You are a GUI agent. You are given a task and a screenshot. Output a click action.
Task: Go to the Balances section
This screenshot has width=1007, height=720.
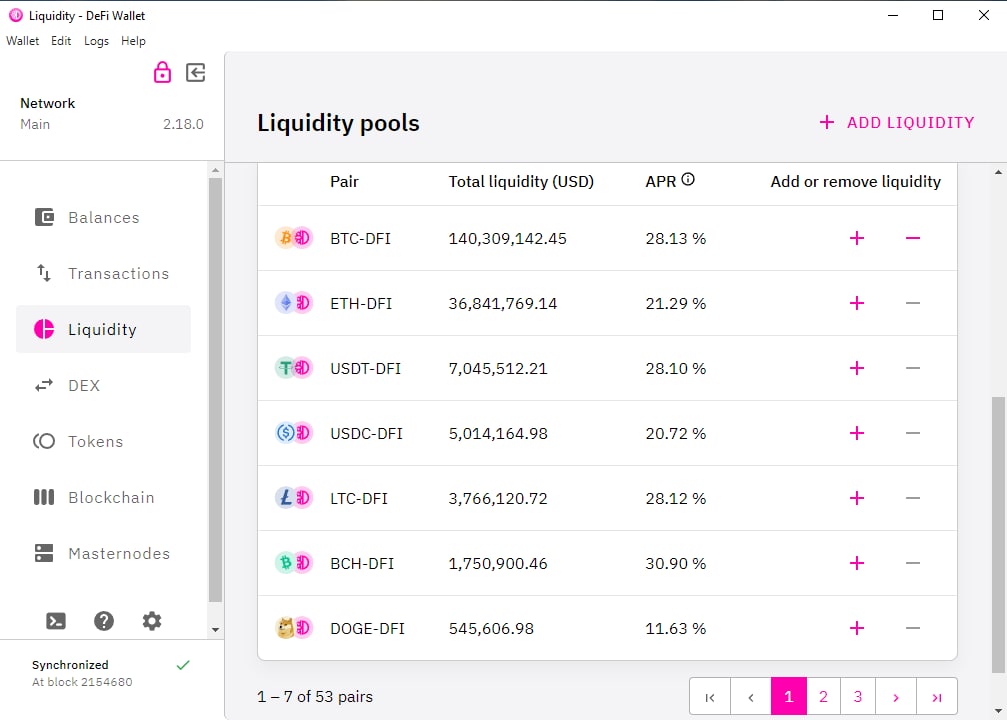103,218
